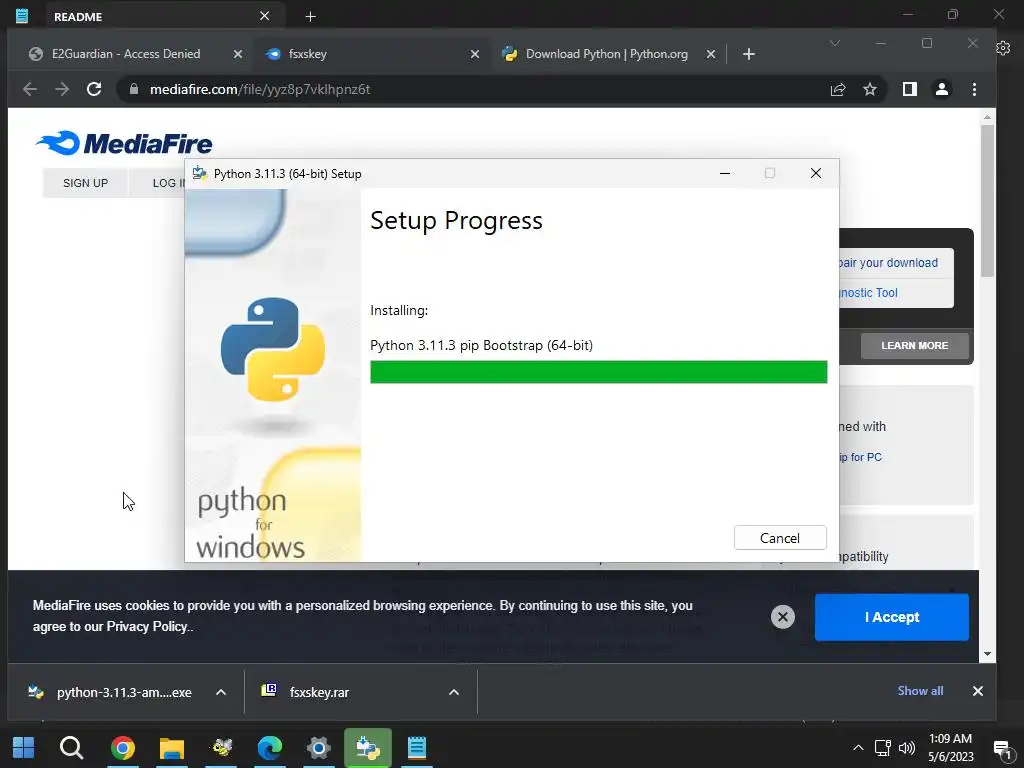Click the I Accept cookies button
This screenshot has width=1024, height=768.
tap(891, 617)
